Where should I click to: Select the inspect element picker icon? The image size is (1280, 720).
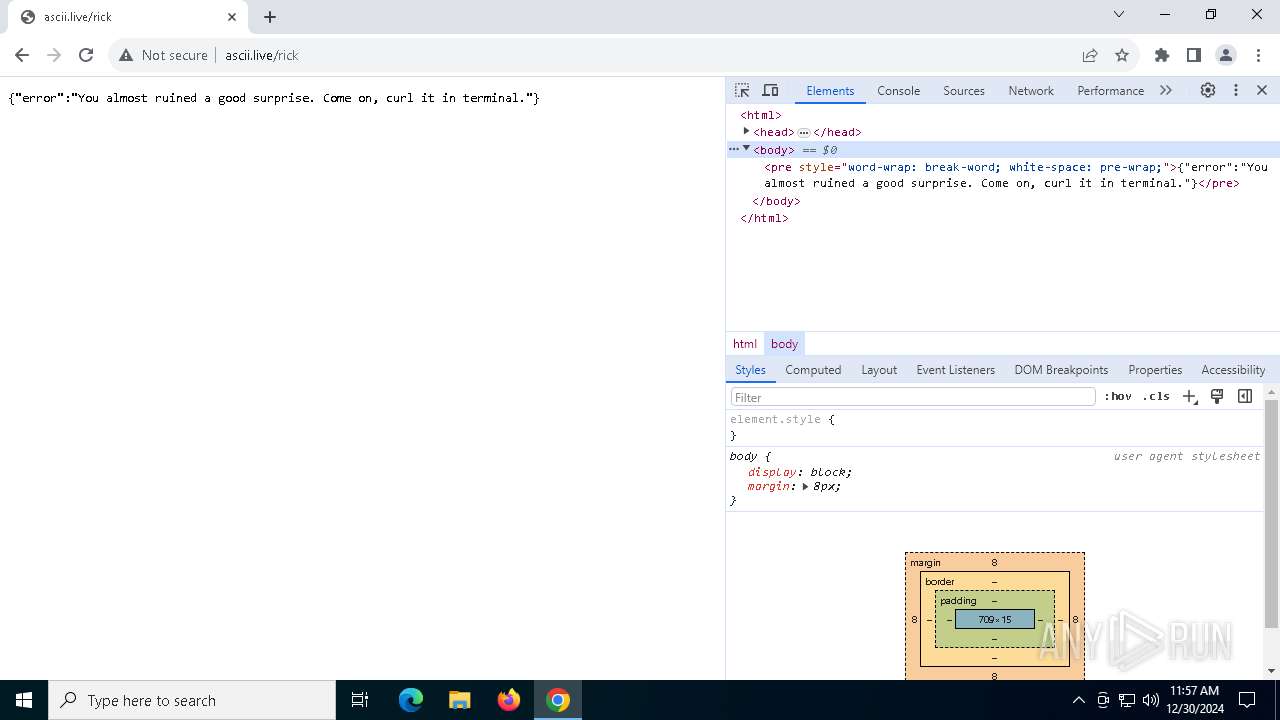(x=742, y=90)
